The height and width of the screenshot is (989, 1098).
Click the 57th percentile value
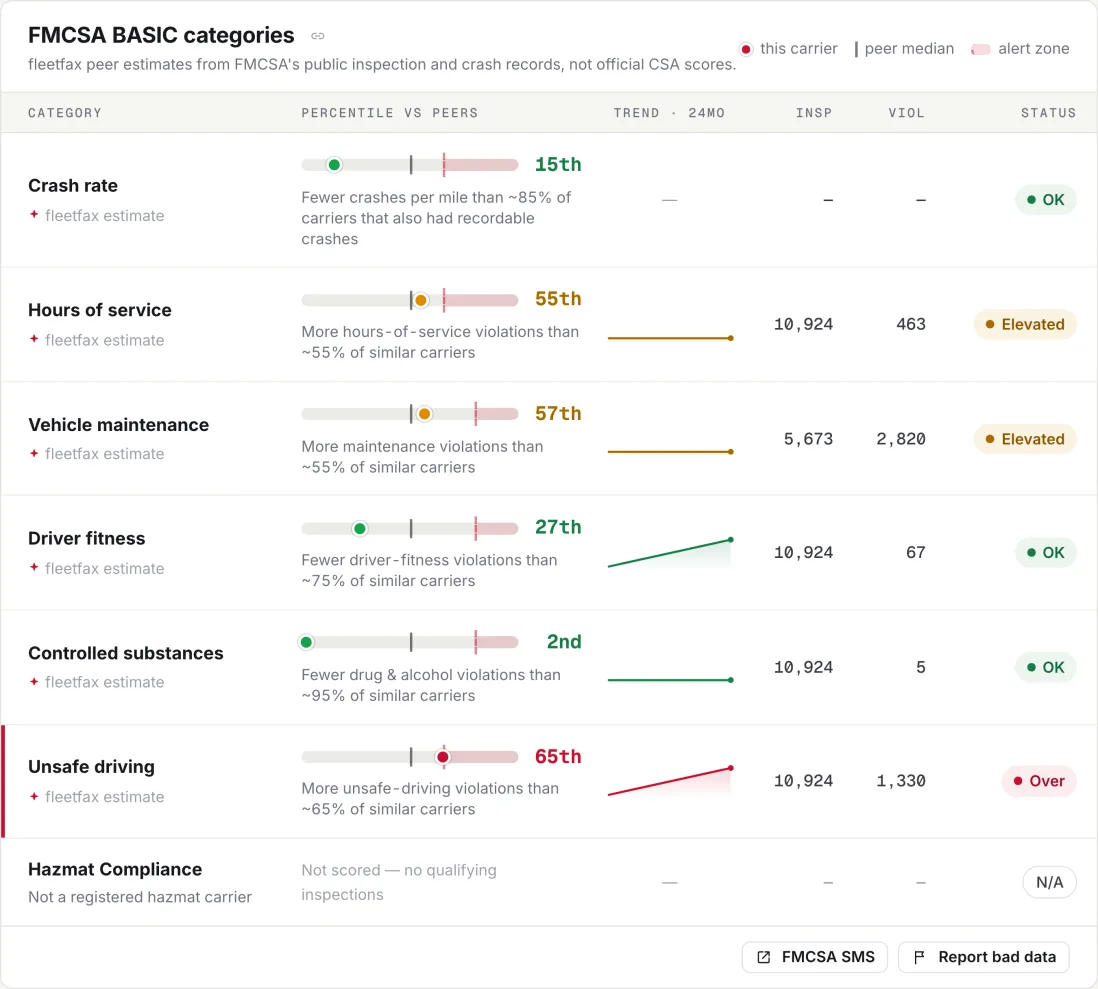[558, 414]
